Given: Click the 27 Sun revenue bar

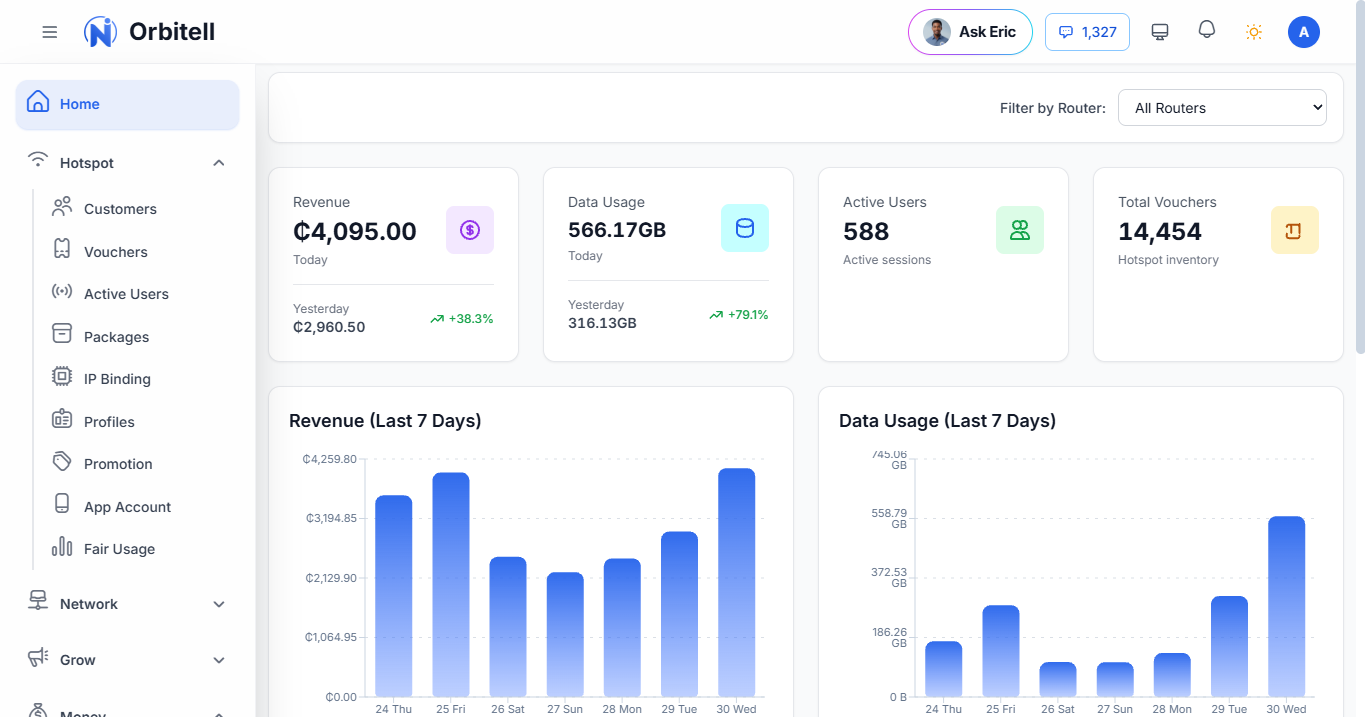Looking at the screenshot, I should (565, 634).
